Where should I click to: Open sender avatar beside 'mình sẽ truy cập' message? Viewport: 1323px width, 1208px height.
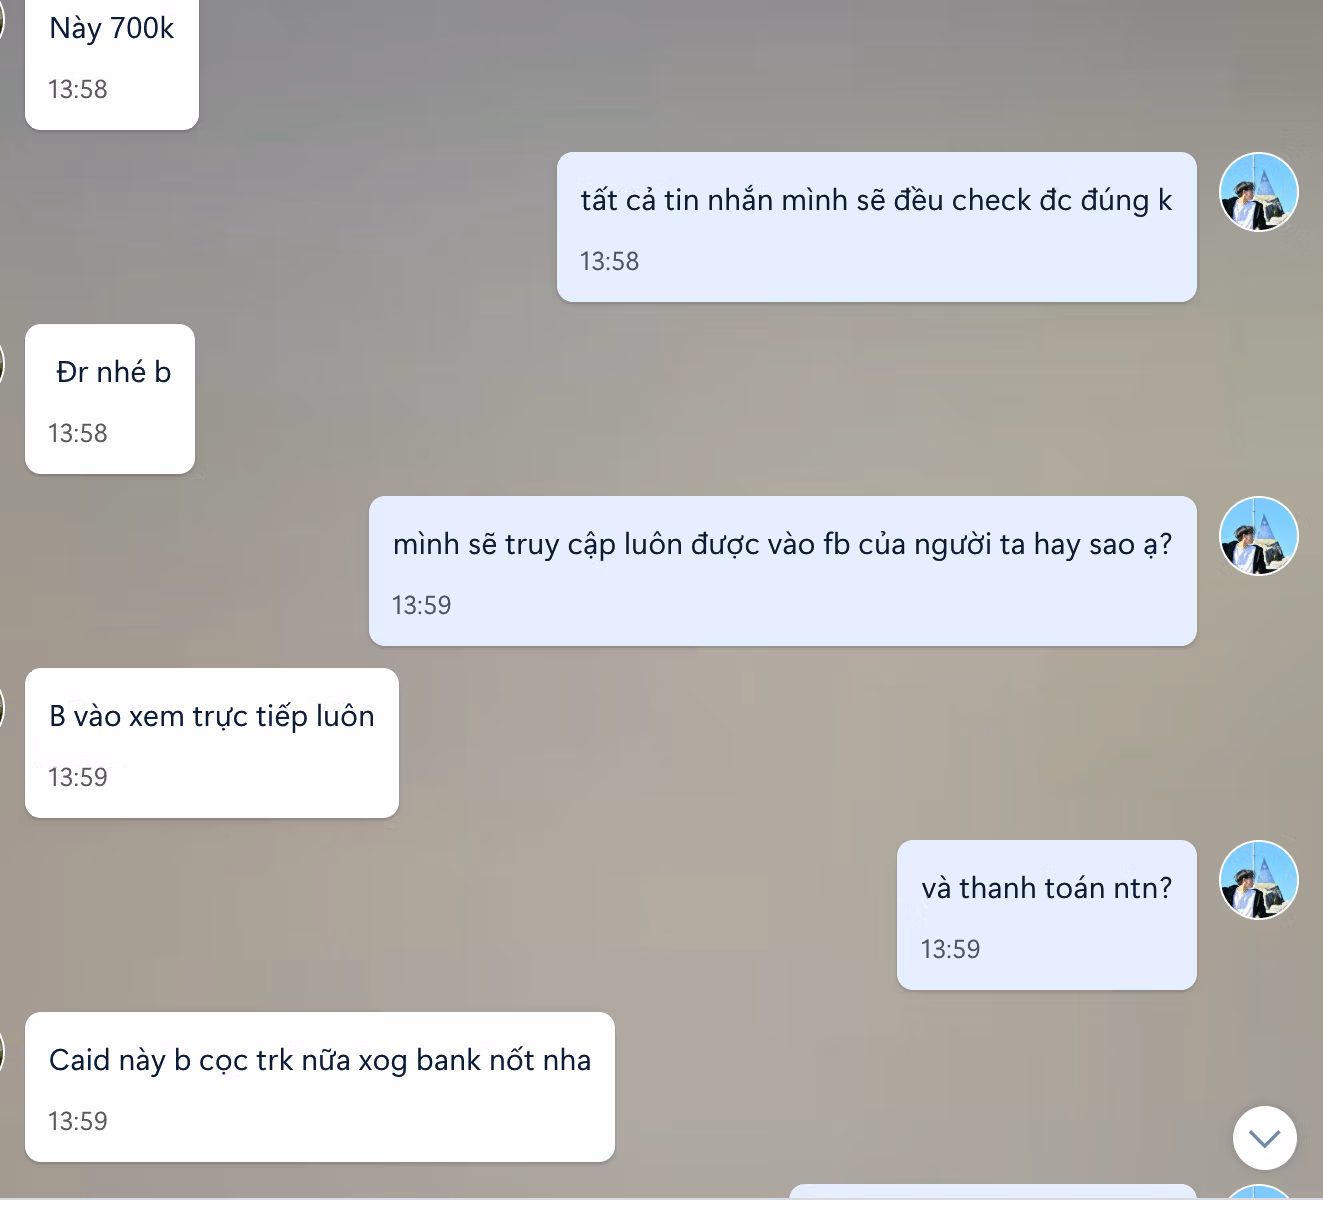pyautogui.click(x=1259, y=536)
